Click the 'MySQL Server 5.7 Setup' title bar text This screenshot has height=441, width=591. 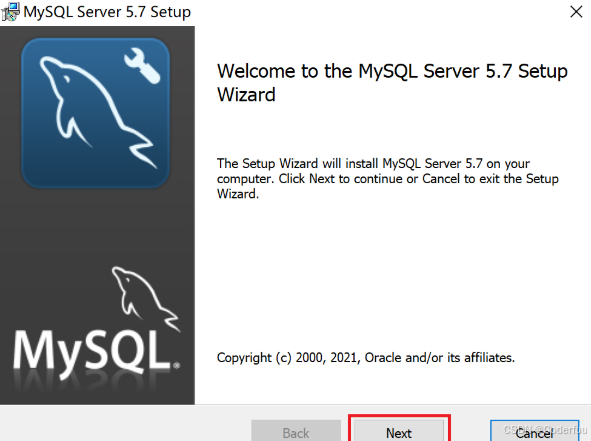[107, 12]
